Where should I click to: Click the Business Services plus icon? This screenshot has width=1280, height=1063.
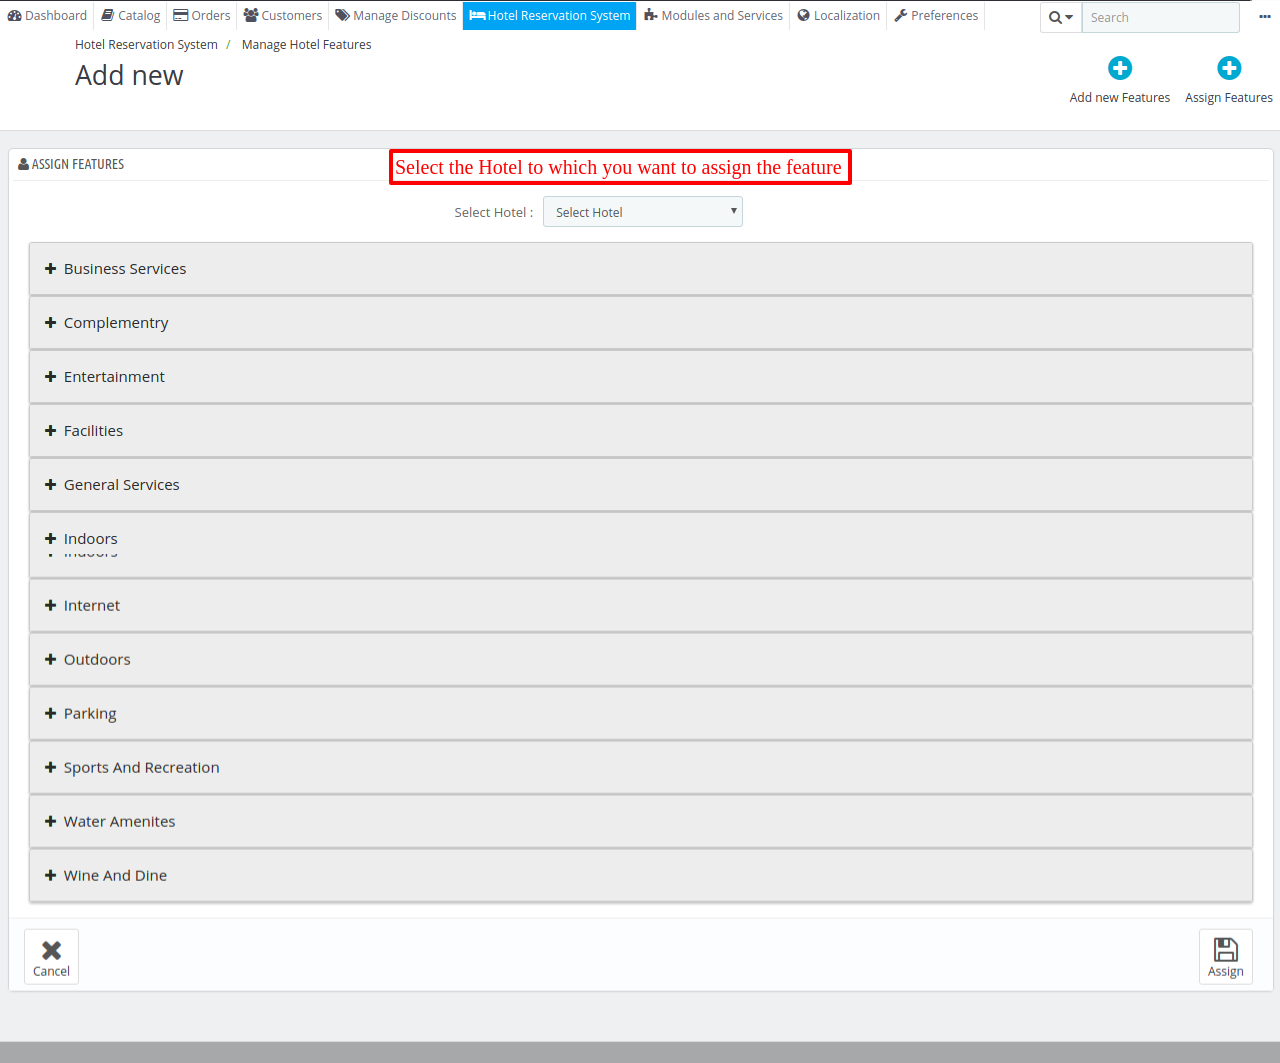pos(50,269)
